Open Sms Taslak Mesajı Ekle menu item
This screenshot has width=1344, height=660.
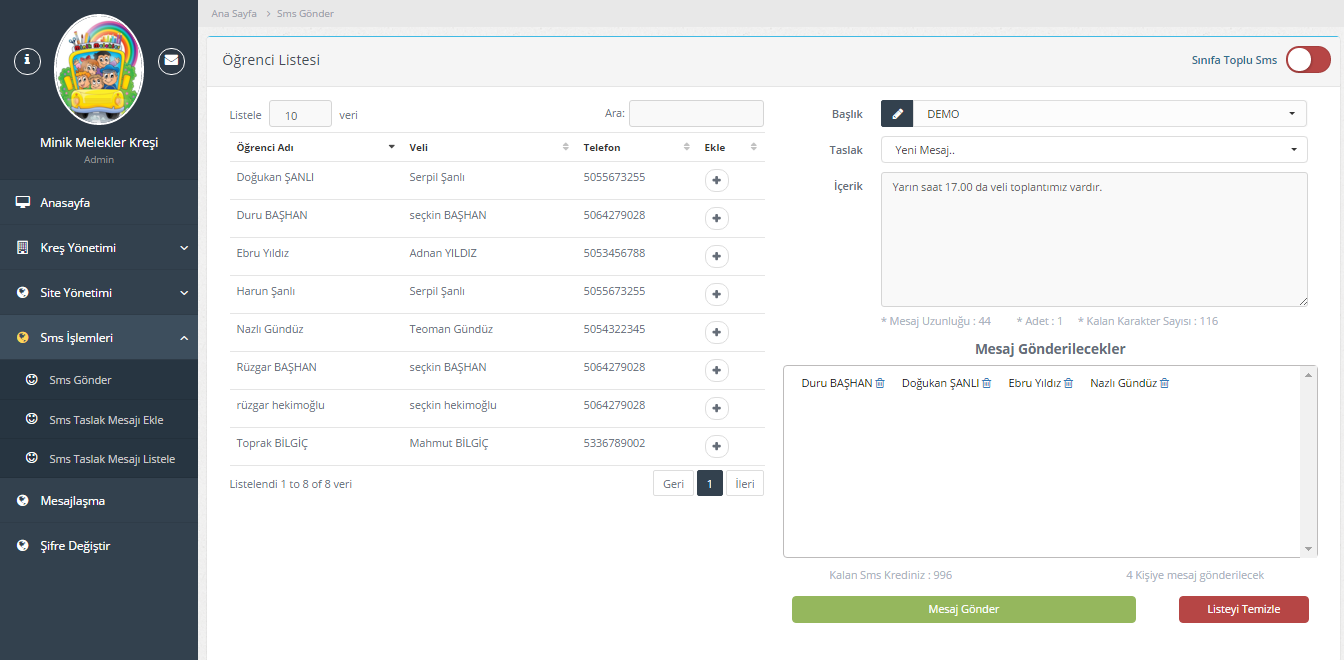[x=106, y=420]
